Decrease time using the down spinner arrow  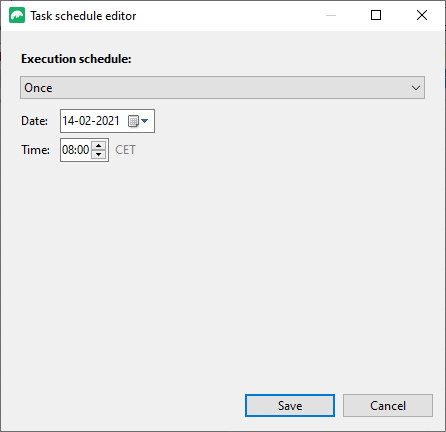(99, 154)
